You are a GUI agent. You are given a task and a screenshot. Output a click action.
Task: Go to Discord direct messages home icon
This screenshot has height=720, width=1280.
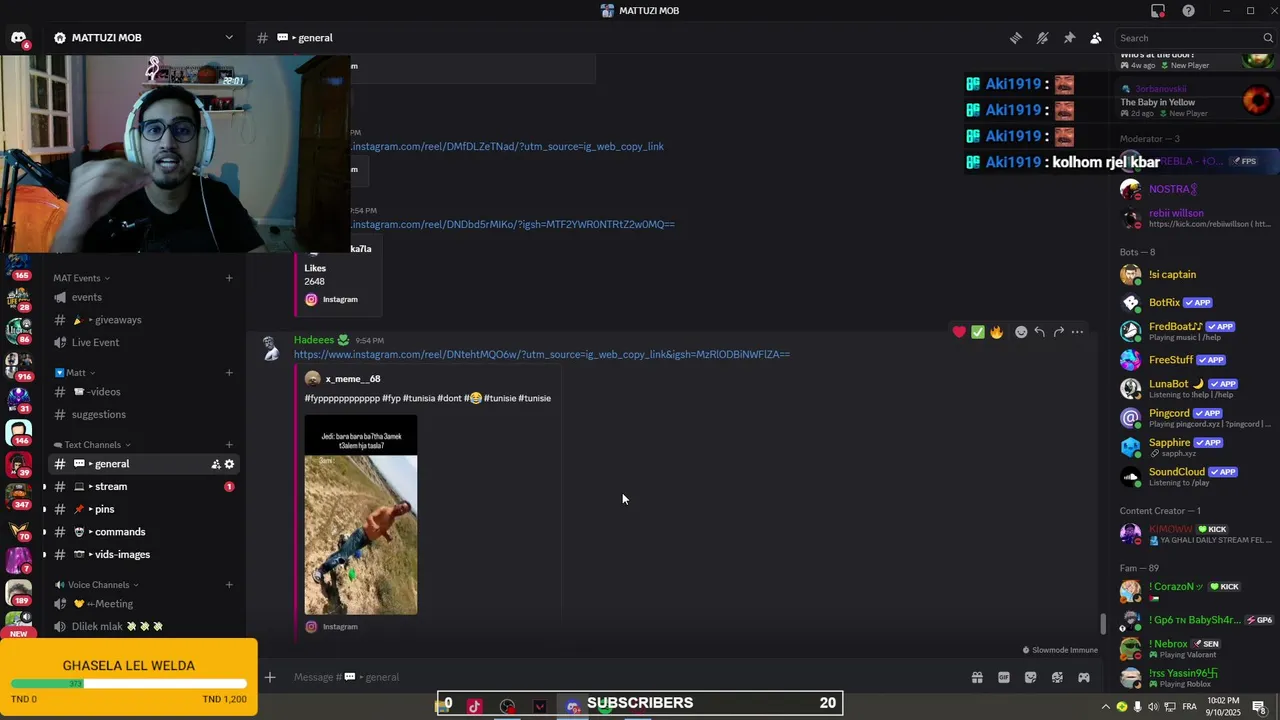pyautogui.click(x=19, y=38)
